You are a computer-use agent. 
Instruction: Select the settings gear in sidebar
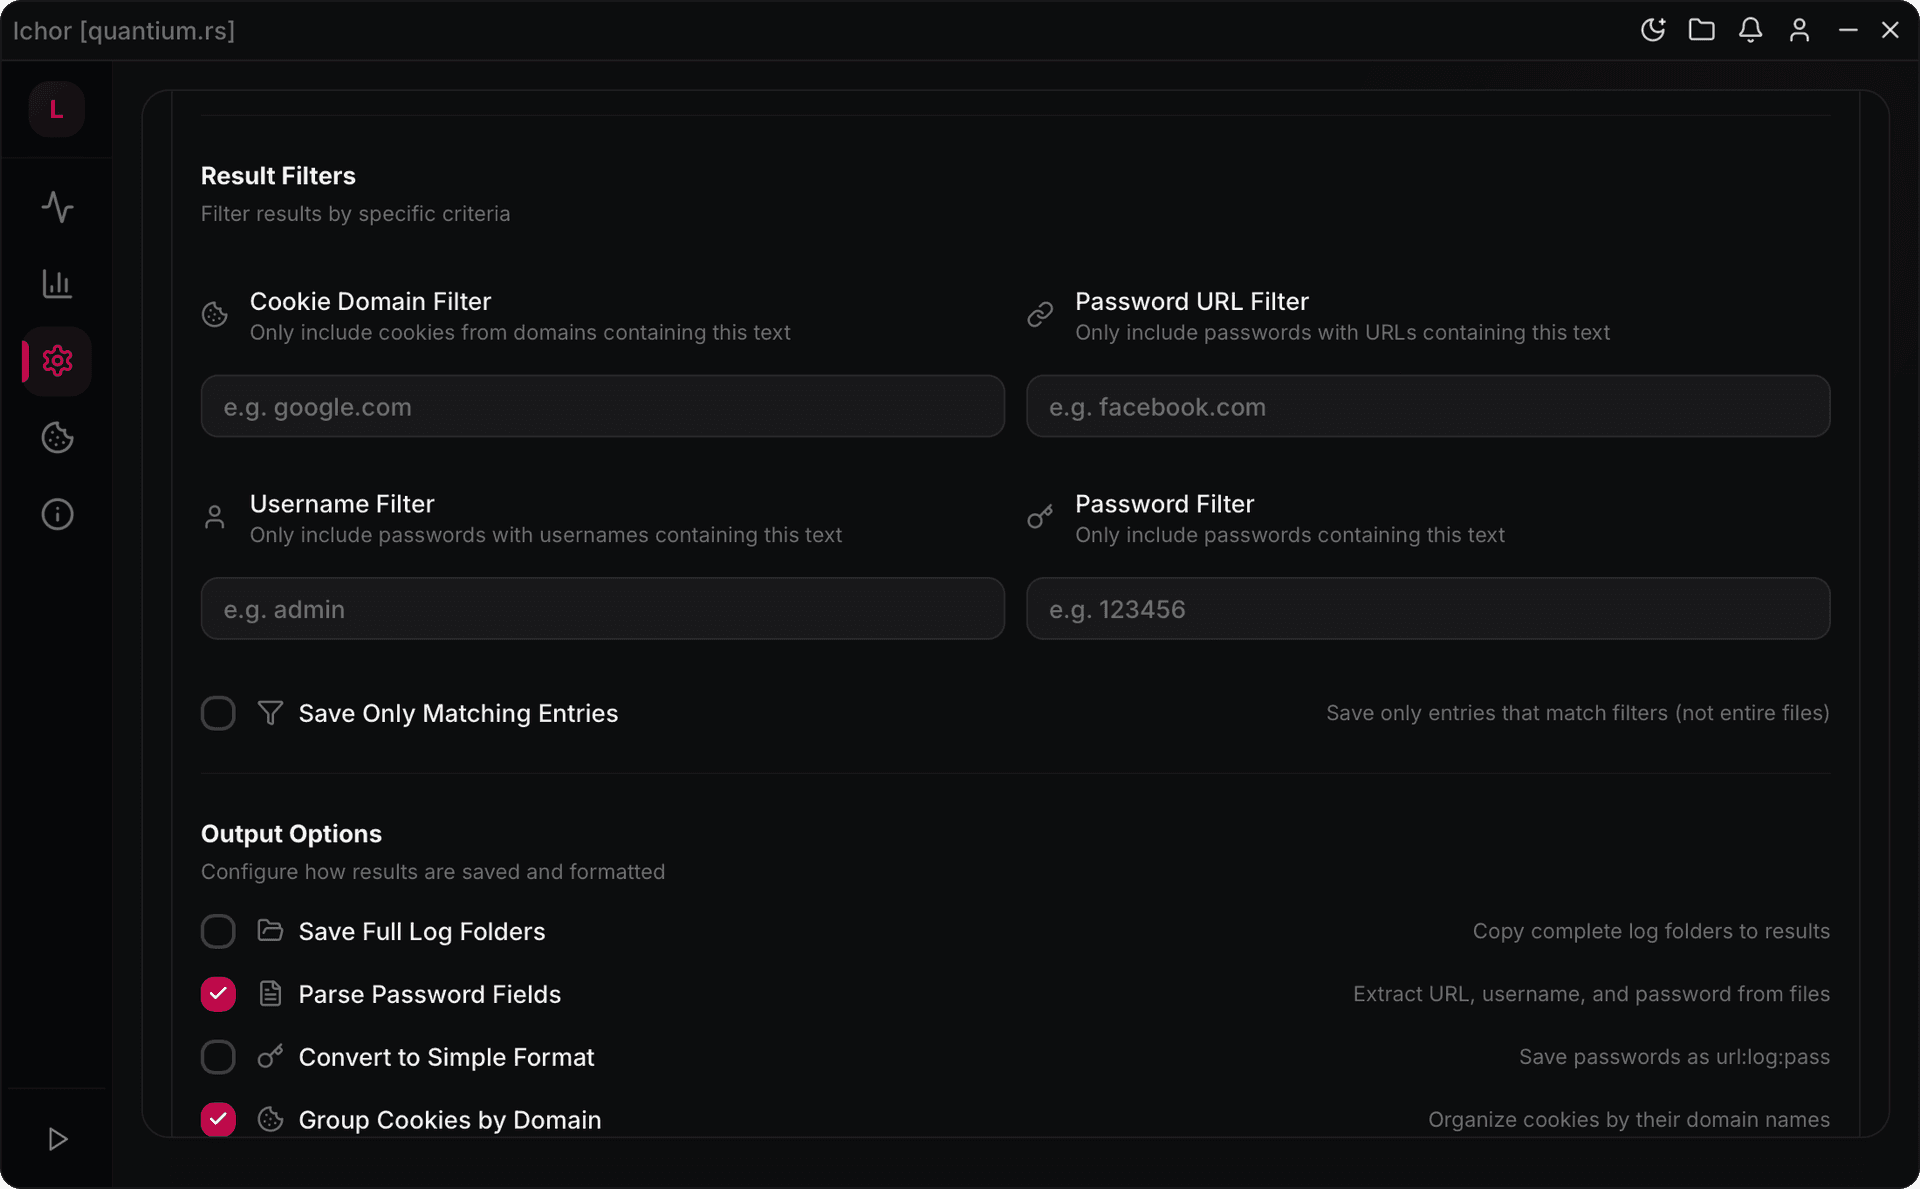coord(57,361)
